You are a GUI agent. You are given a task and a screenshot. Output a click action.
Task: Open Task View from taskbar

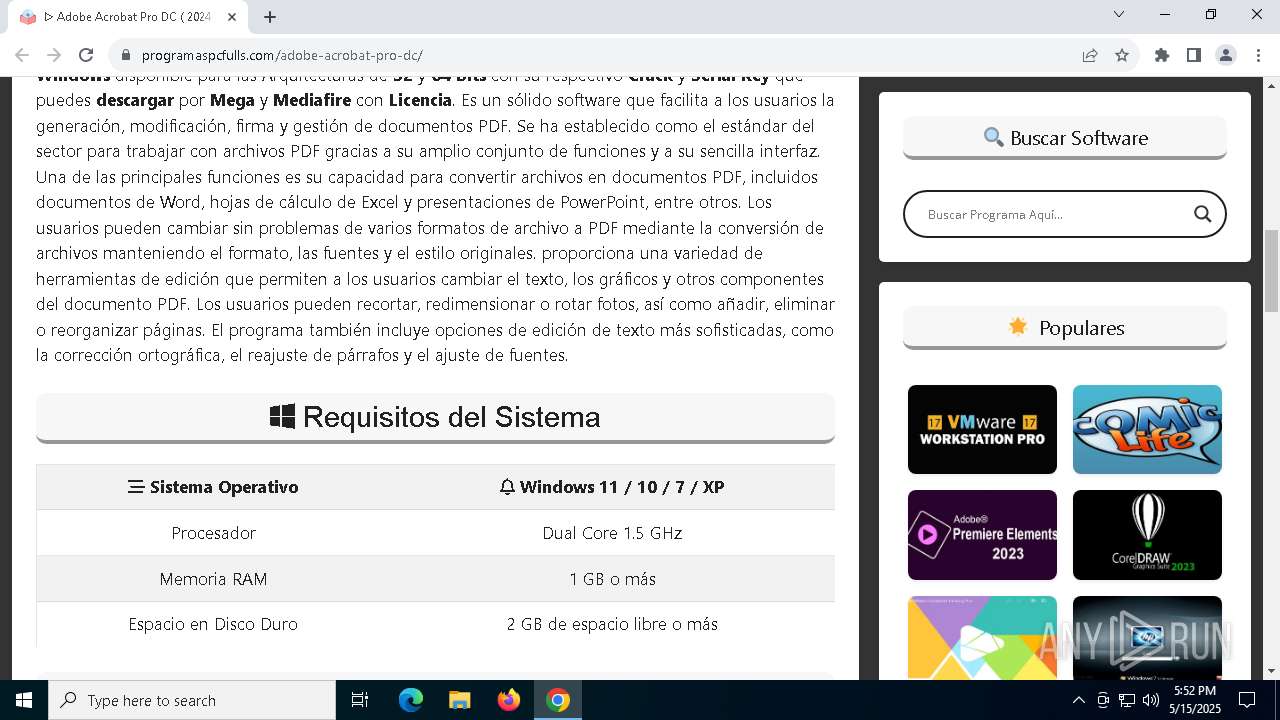[x=360, y=700]
